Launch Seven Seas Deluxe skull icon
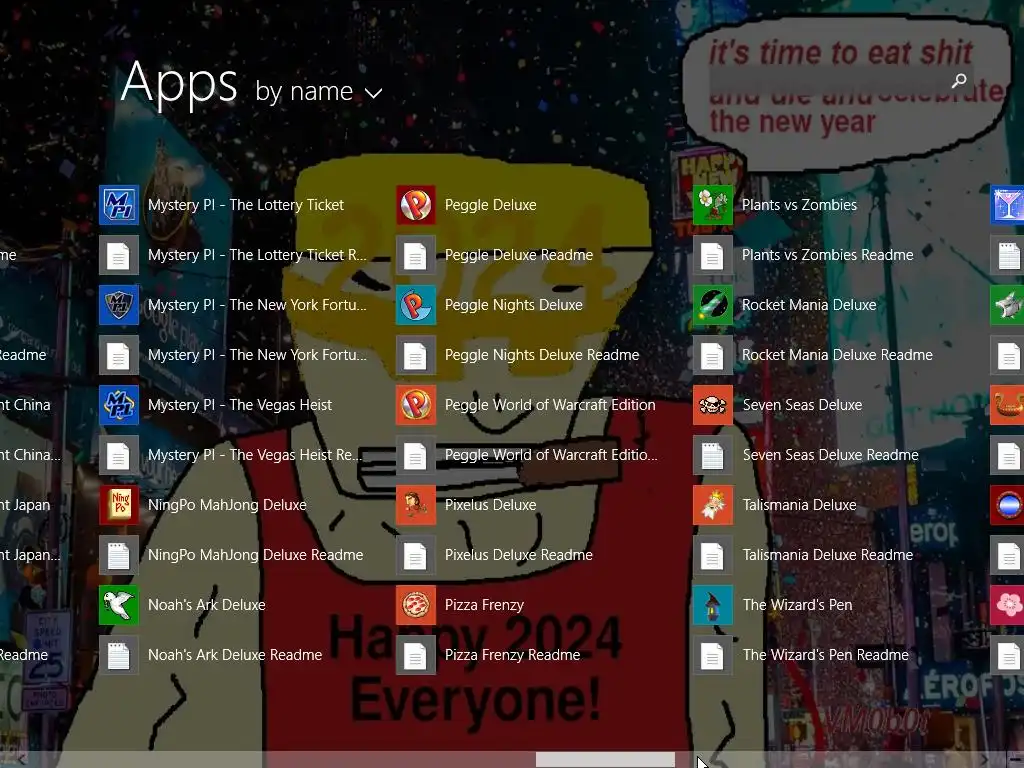Viewport: 1024px width, 768px height. [x=713, y=405]
